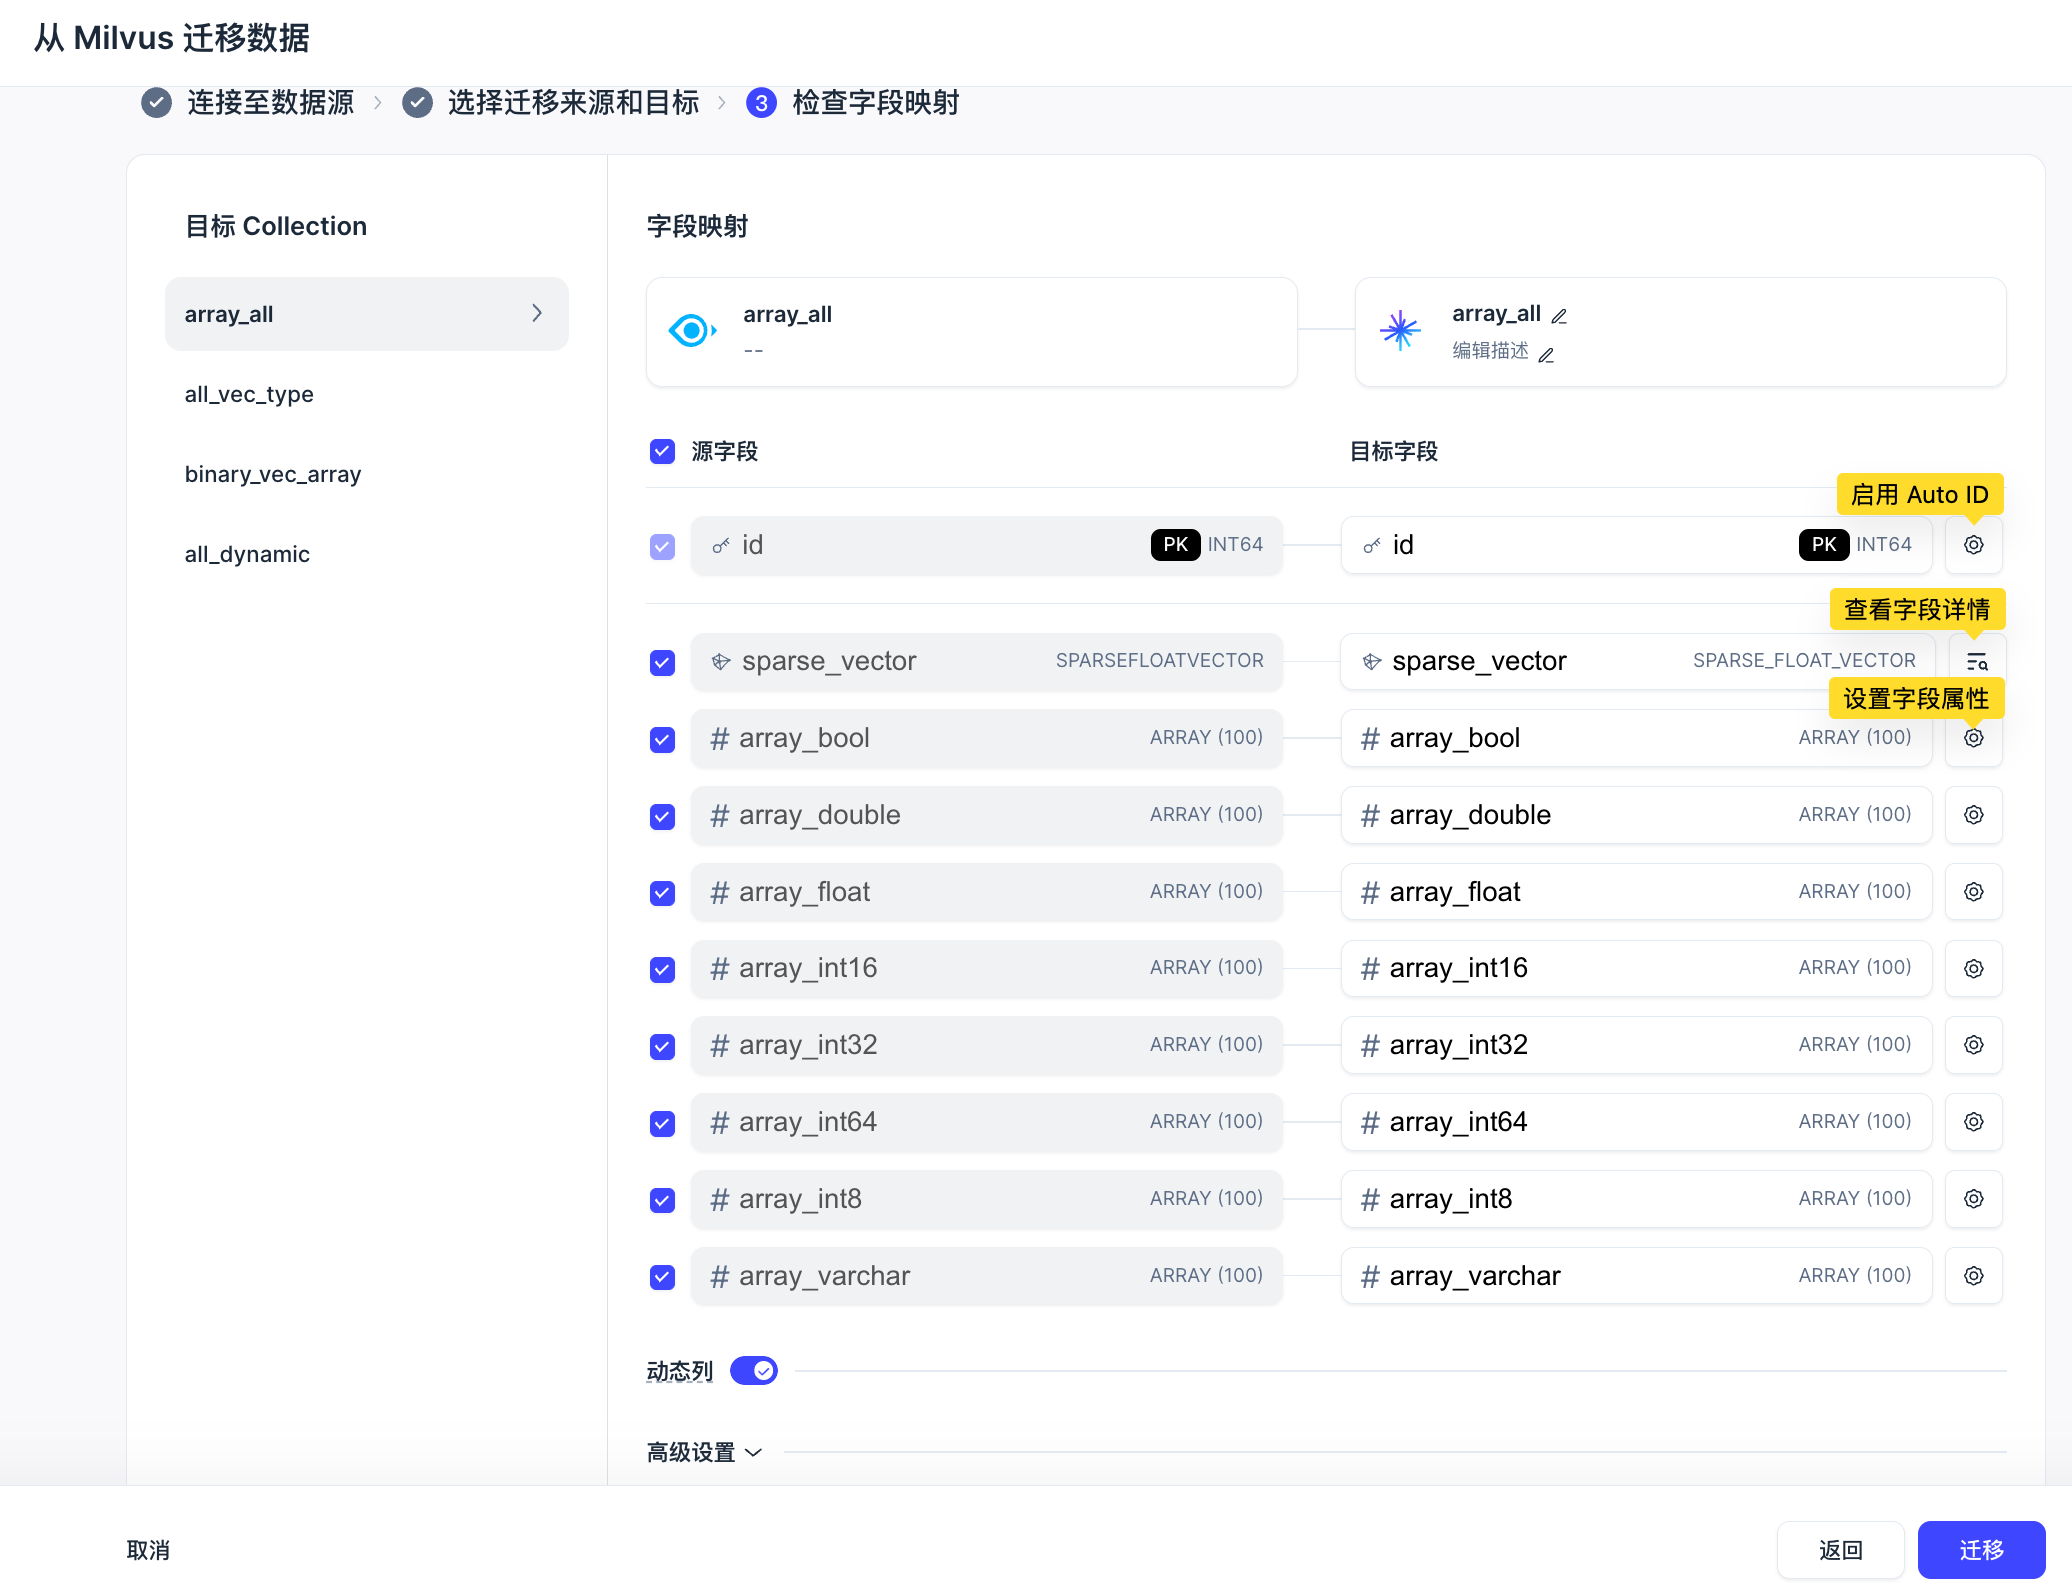The width and height of the screenshot is (2072, 1590).
Task: Go to step 选择迁移来源和目标
Action: (573, 103)
